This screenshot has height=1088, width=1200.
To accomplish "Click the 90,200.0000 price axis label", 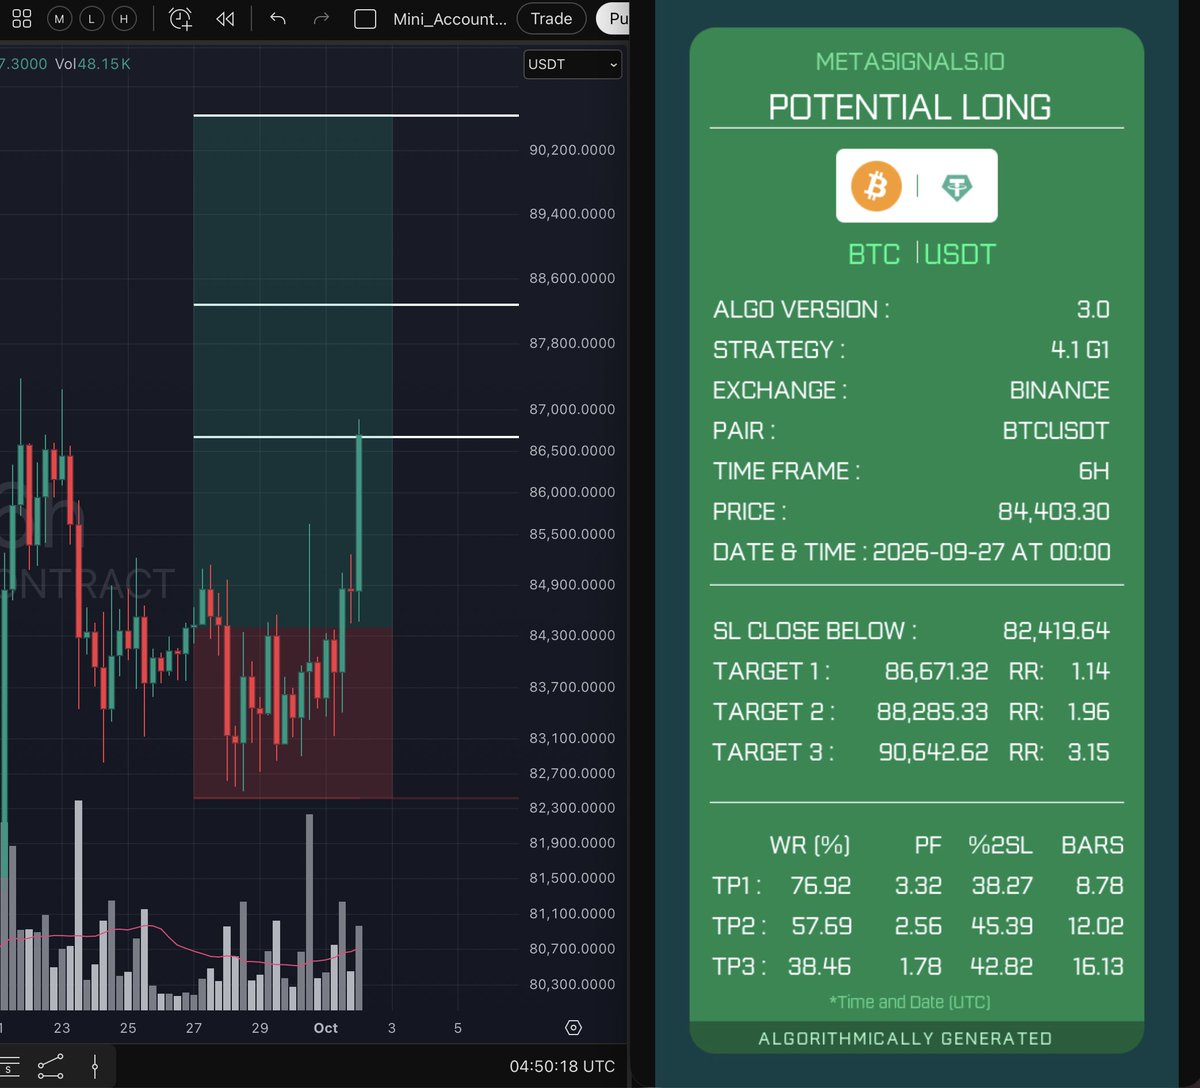I will coord(572,150).
